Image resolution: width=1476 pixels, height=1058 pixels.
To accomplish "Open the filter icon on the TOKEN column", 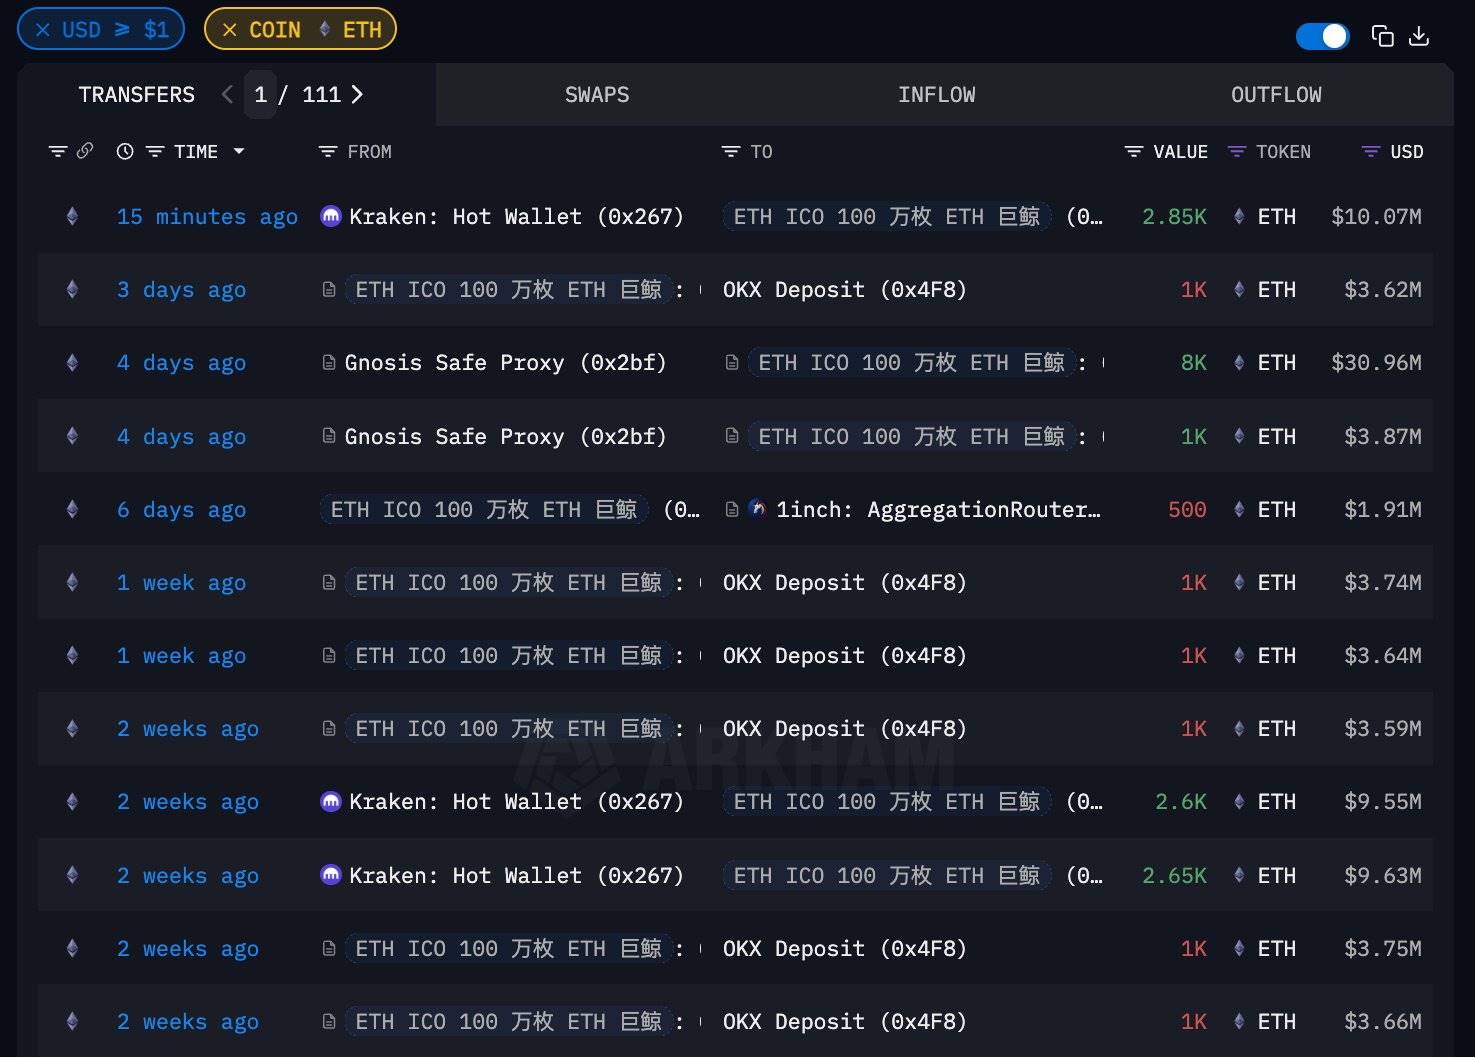I will click(x=1236, y=151).
